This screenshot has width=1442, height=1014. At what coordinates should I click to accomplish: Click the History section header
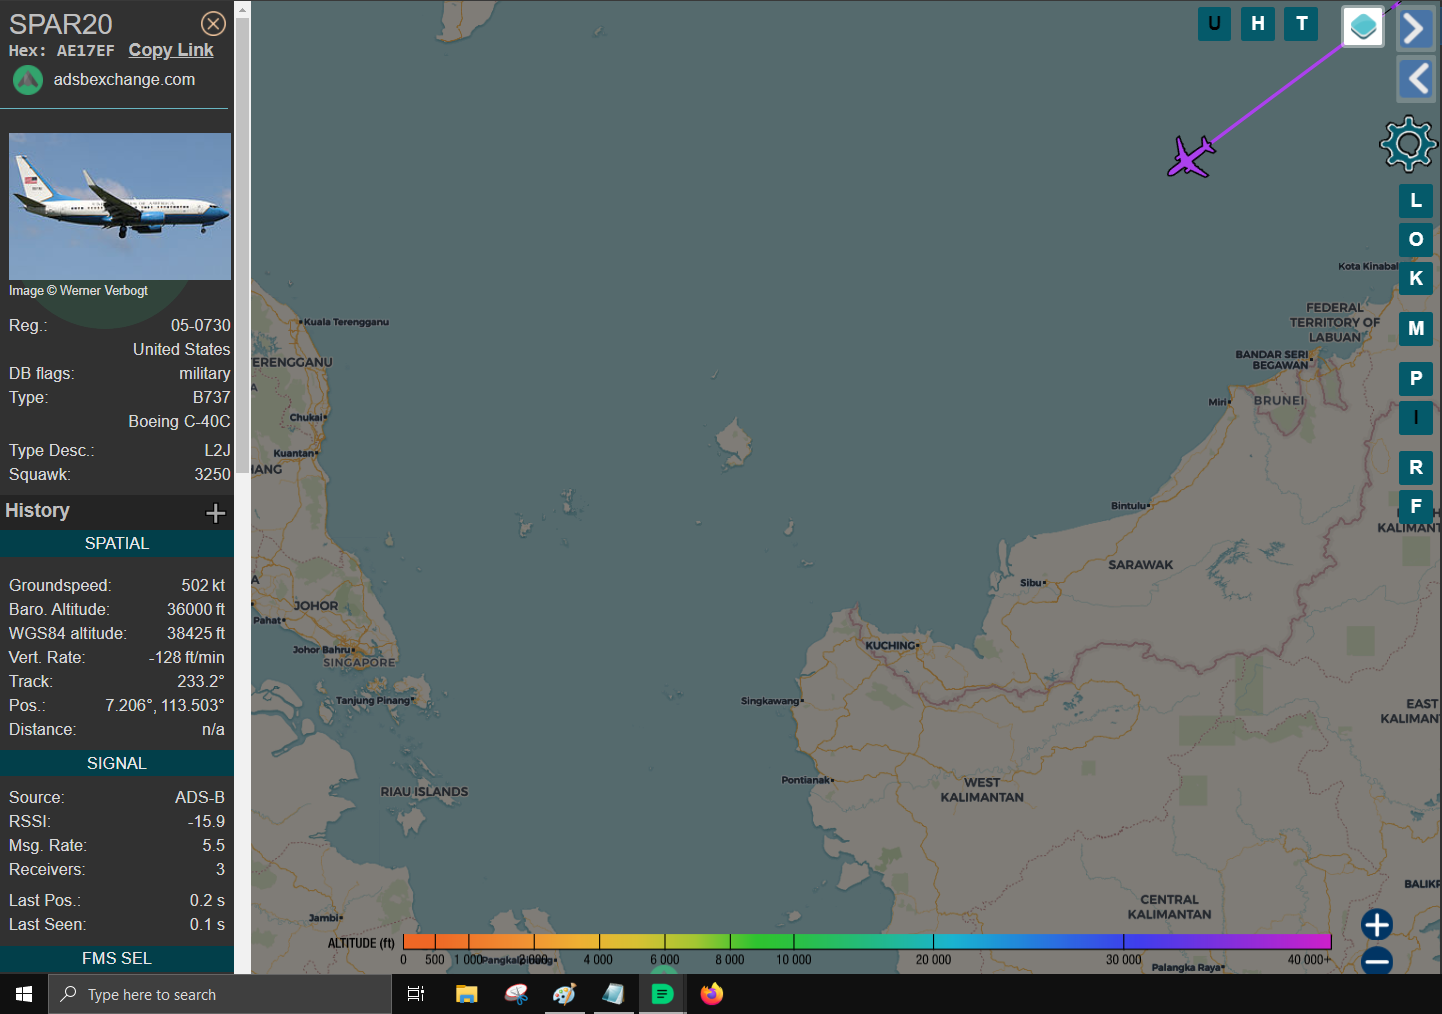tap(117, 511)
